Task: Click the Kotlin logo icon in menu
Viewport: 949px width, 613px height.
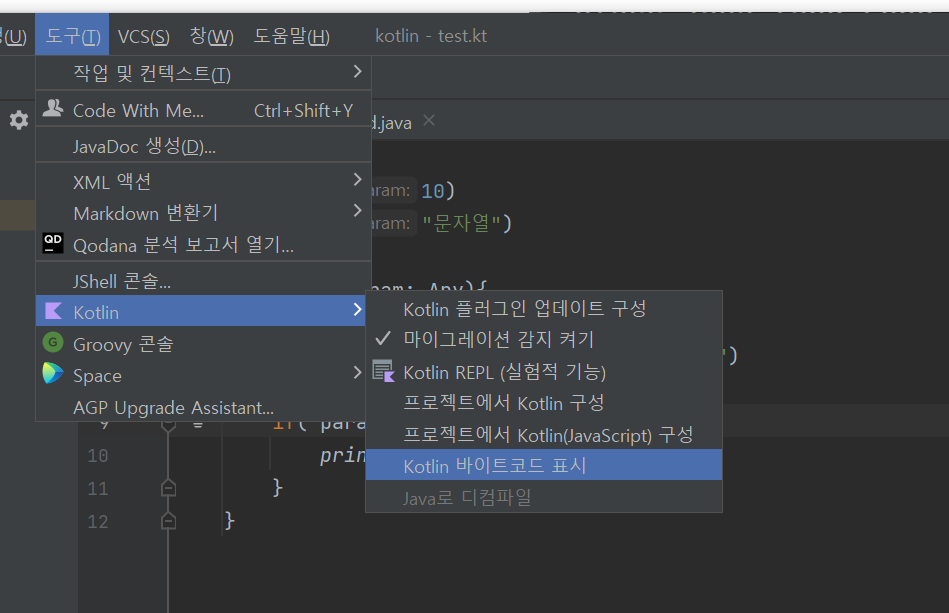Action: (x=53, y=311)
